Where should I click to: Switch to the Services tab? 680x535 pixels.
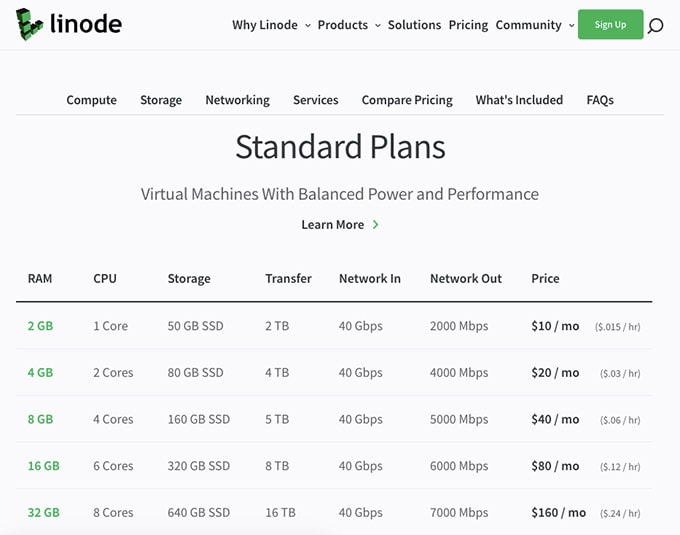pos(316,100)
